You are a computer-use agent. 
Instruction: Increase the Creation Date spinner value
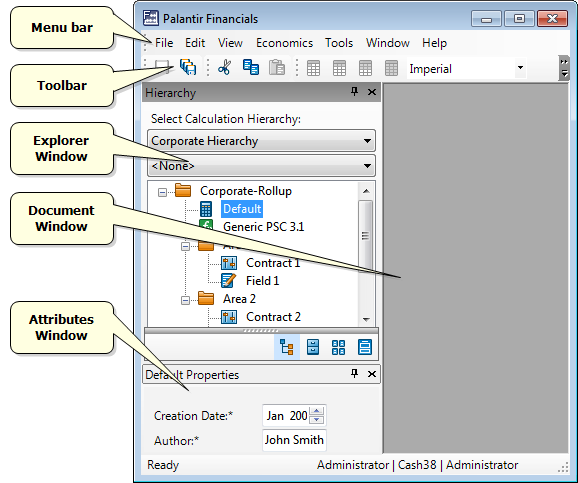[317, 411]
